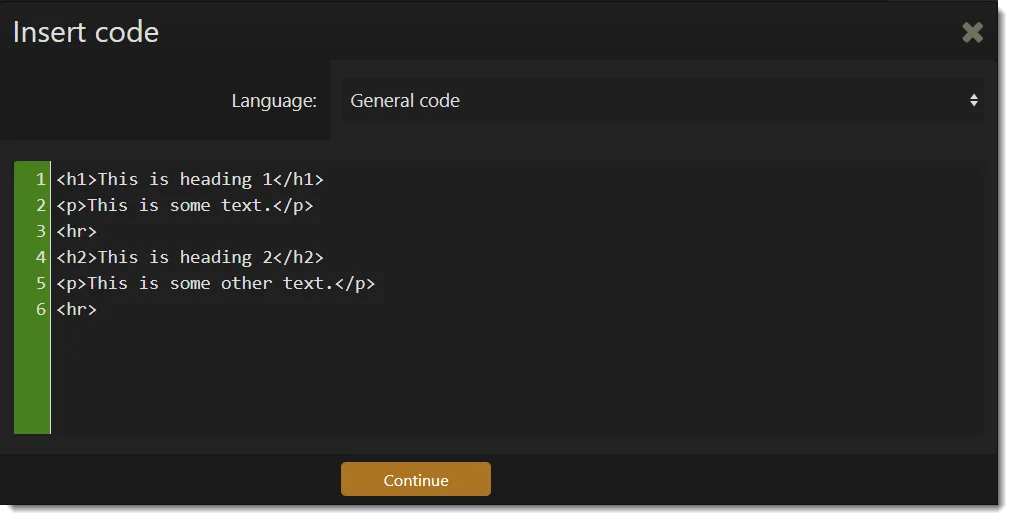Select line number 6 in the gutter
Viewport: 1013px width, 520px height.
pyautogui.click(x=41, y=309)
